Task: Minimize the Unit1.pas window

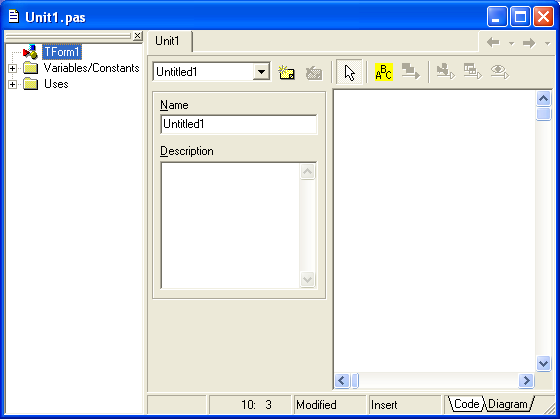Action: click(497, 16)
